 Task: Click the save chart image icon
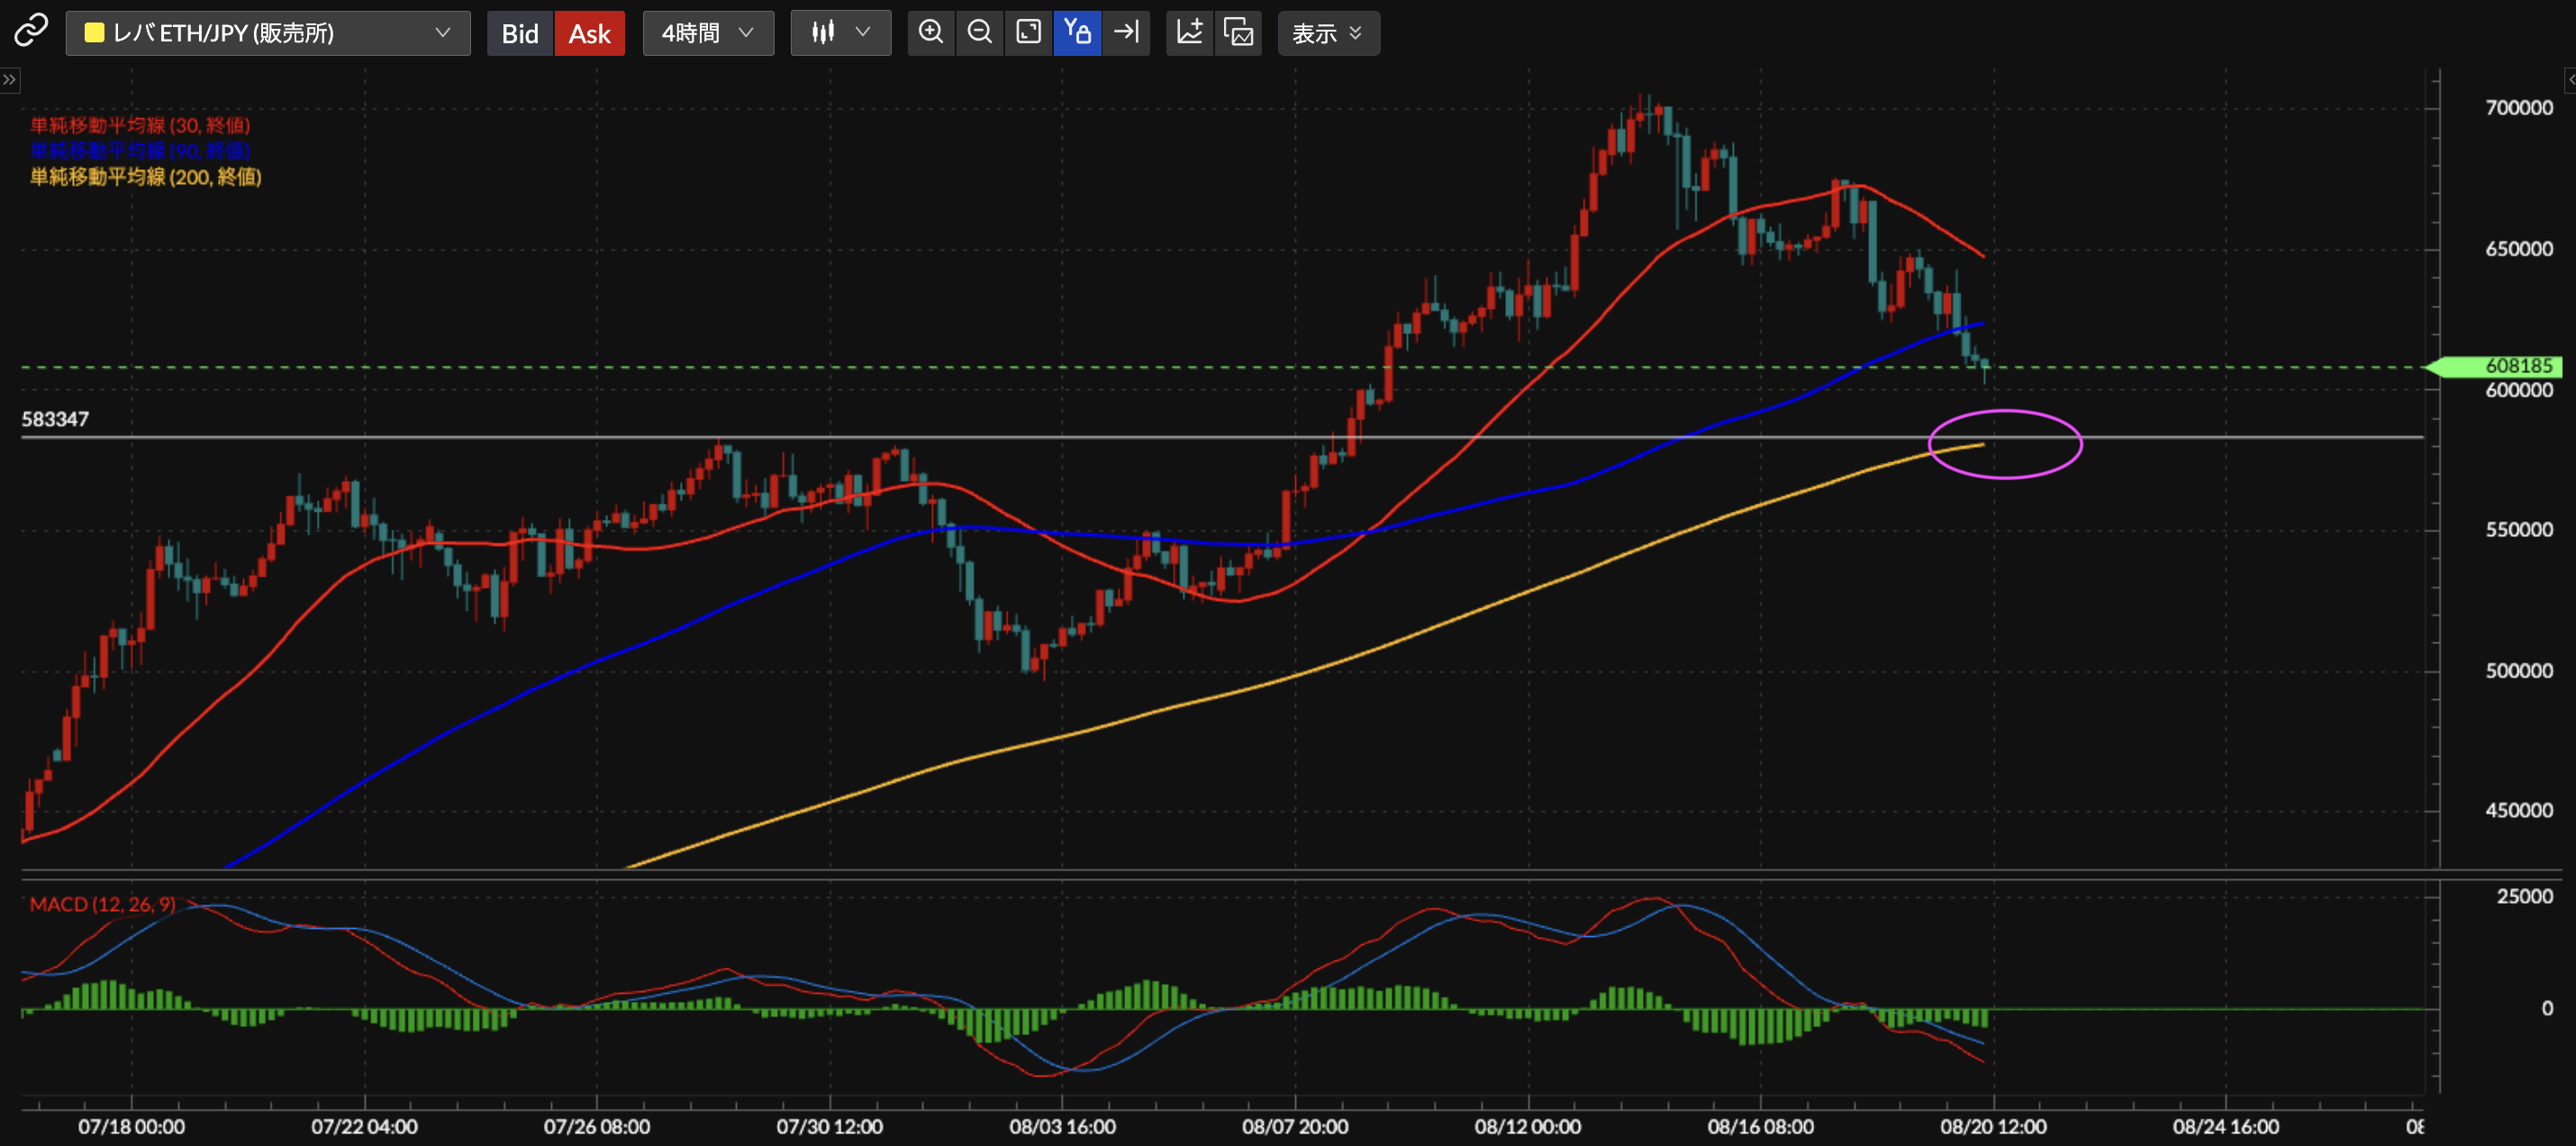click(x=1238, y=33)
